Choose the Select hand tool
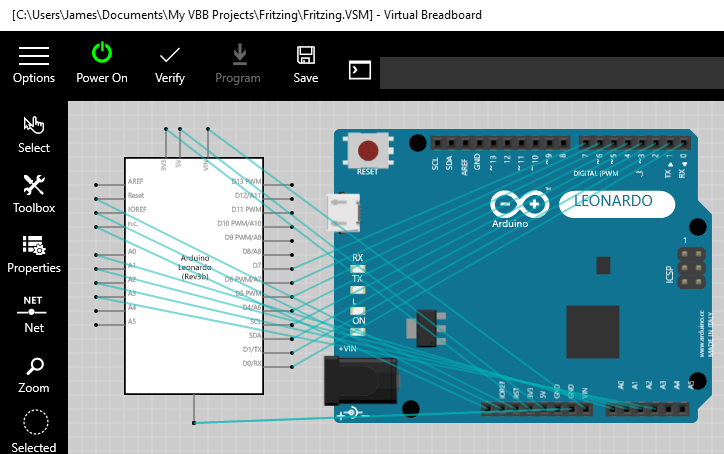724x454 pixels. click(34, 134)
